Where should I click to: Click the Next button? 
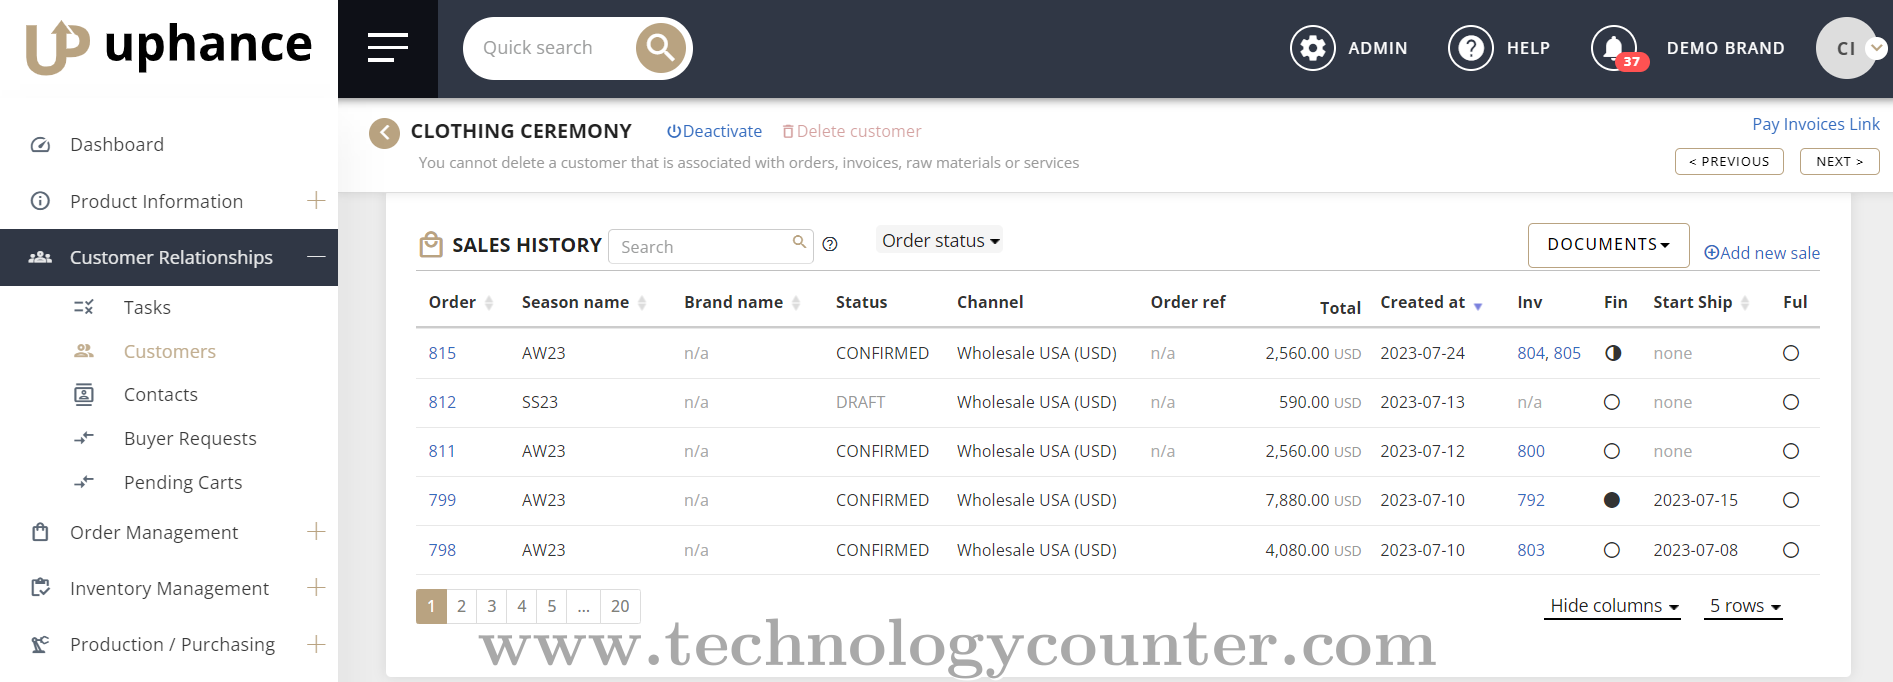(x=1840, y=161)
